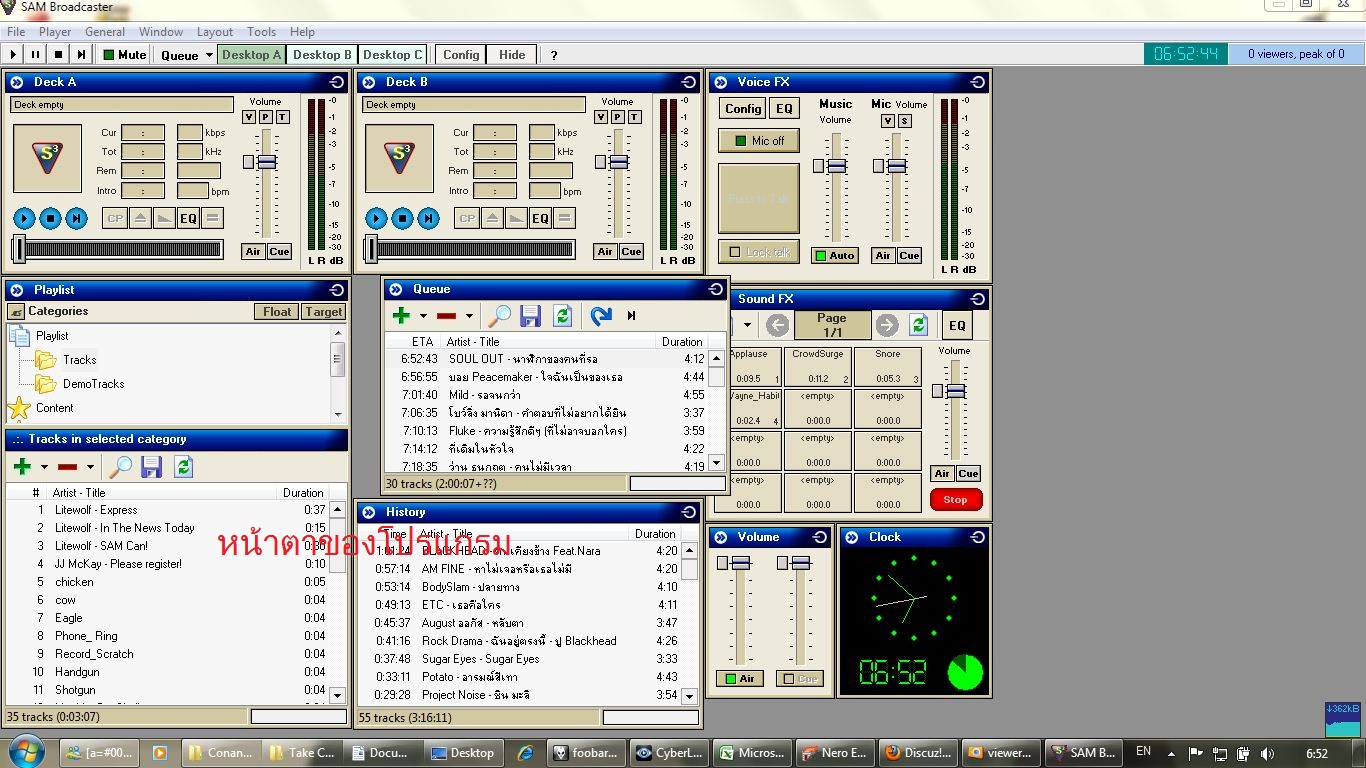
Task: Click the floppy disk icon under Tracks in selected category
Action: [151, 466]
